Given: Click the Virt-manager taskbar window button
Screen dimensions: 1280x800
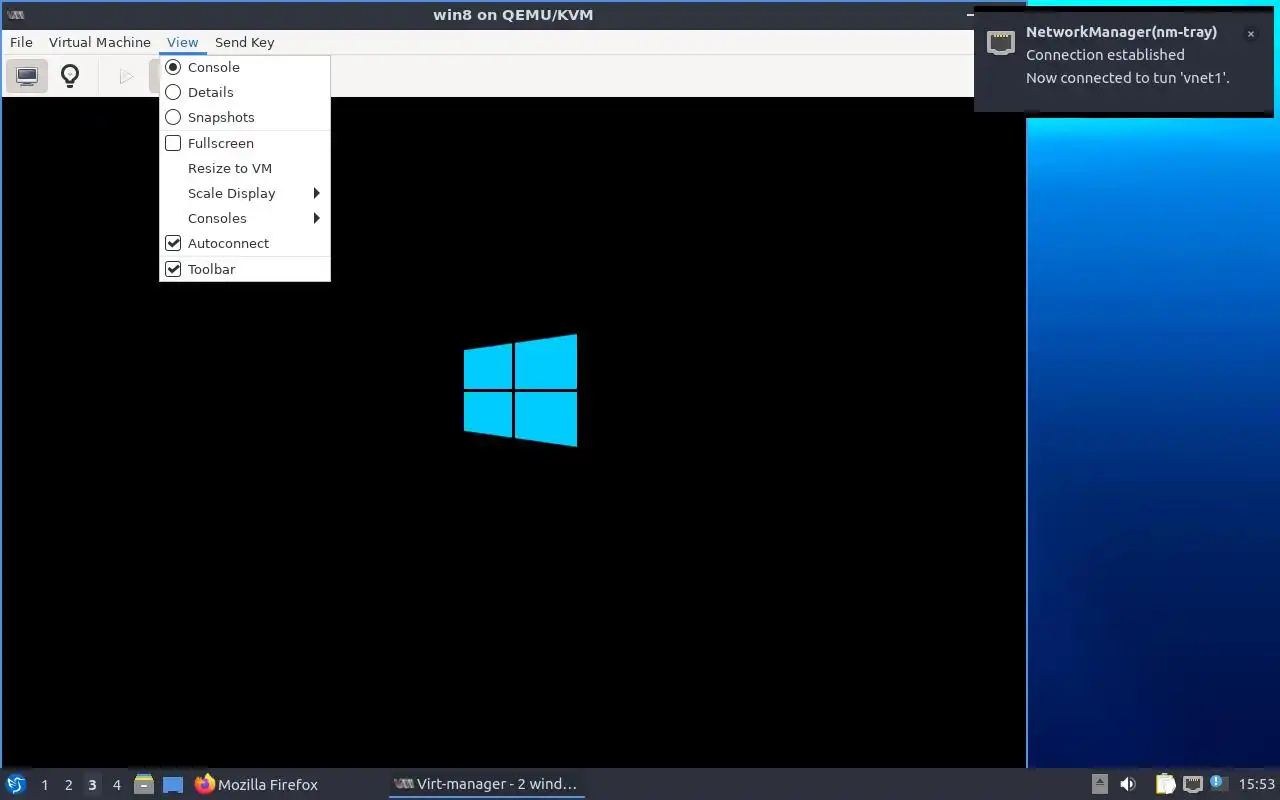Looking at the screenshot, I should (486, 784).
